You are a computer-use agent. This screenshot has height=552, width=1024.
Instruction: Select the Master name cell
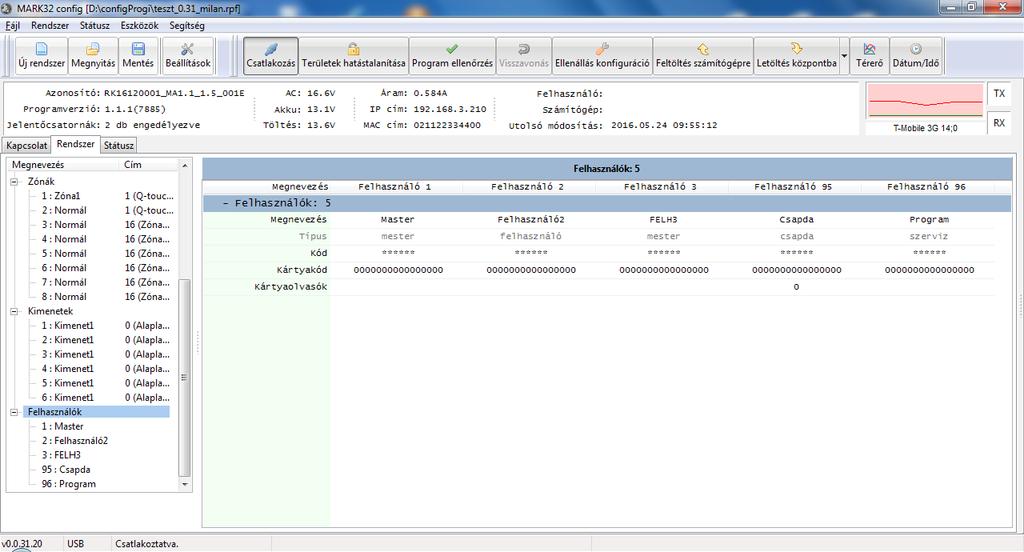(398, 220)
